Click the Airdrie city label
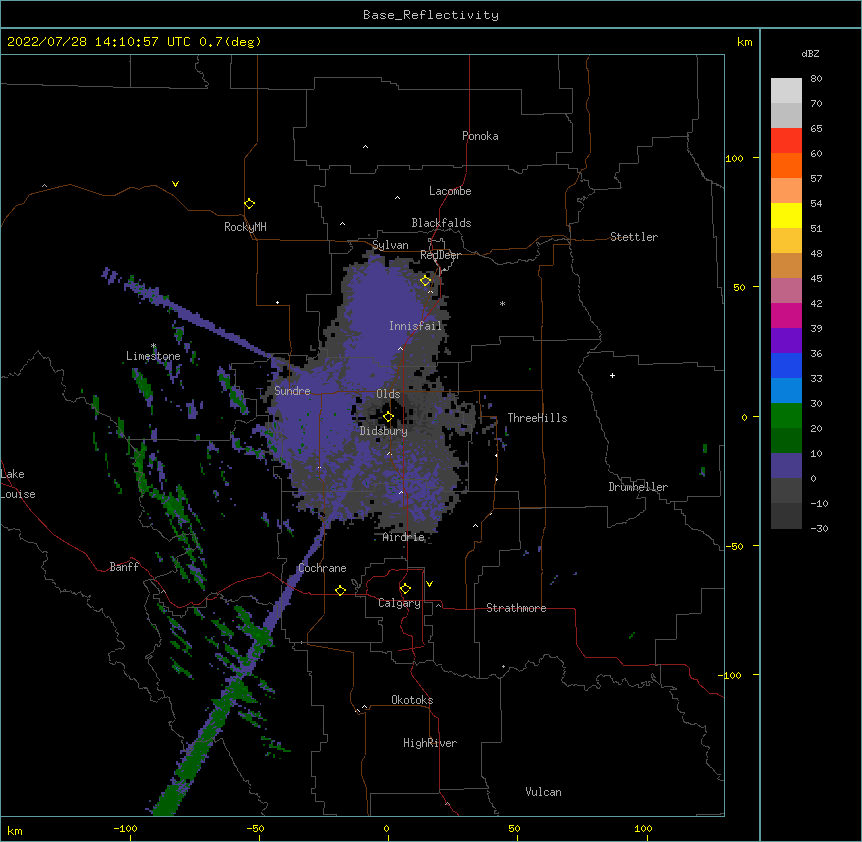The image size is (862, 842). point(403,537)
